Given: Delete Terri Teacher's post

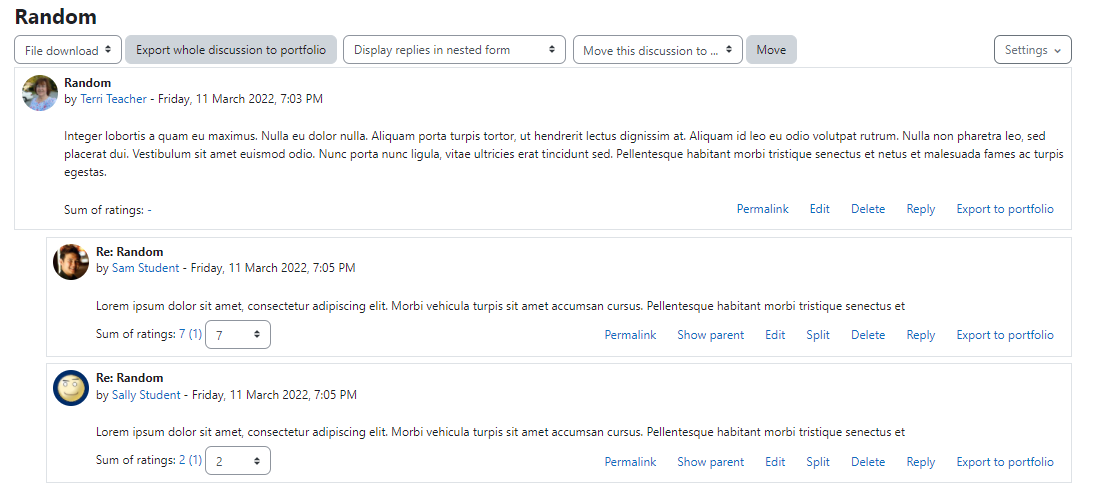Looking at the screenshot, I should [868, 209].
